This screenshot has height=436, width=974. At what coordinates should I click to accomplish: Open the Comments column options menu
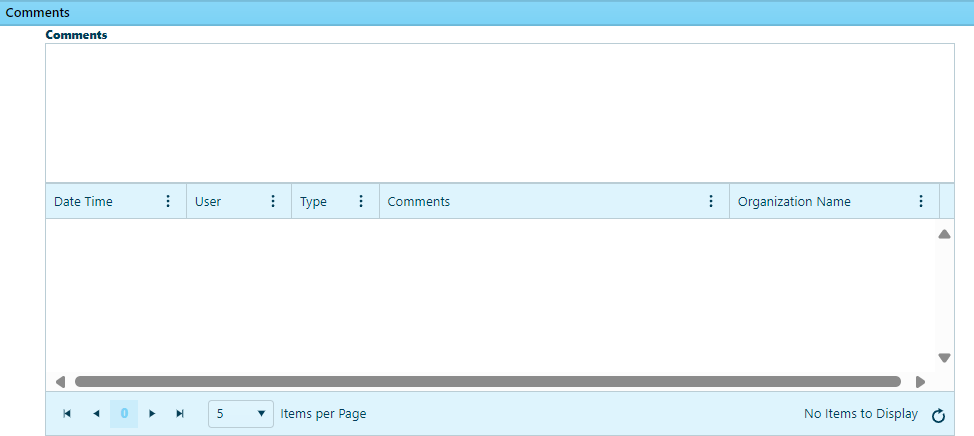coord(711,201)
